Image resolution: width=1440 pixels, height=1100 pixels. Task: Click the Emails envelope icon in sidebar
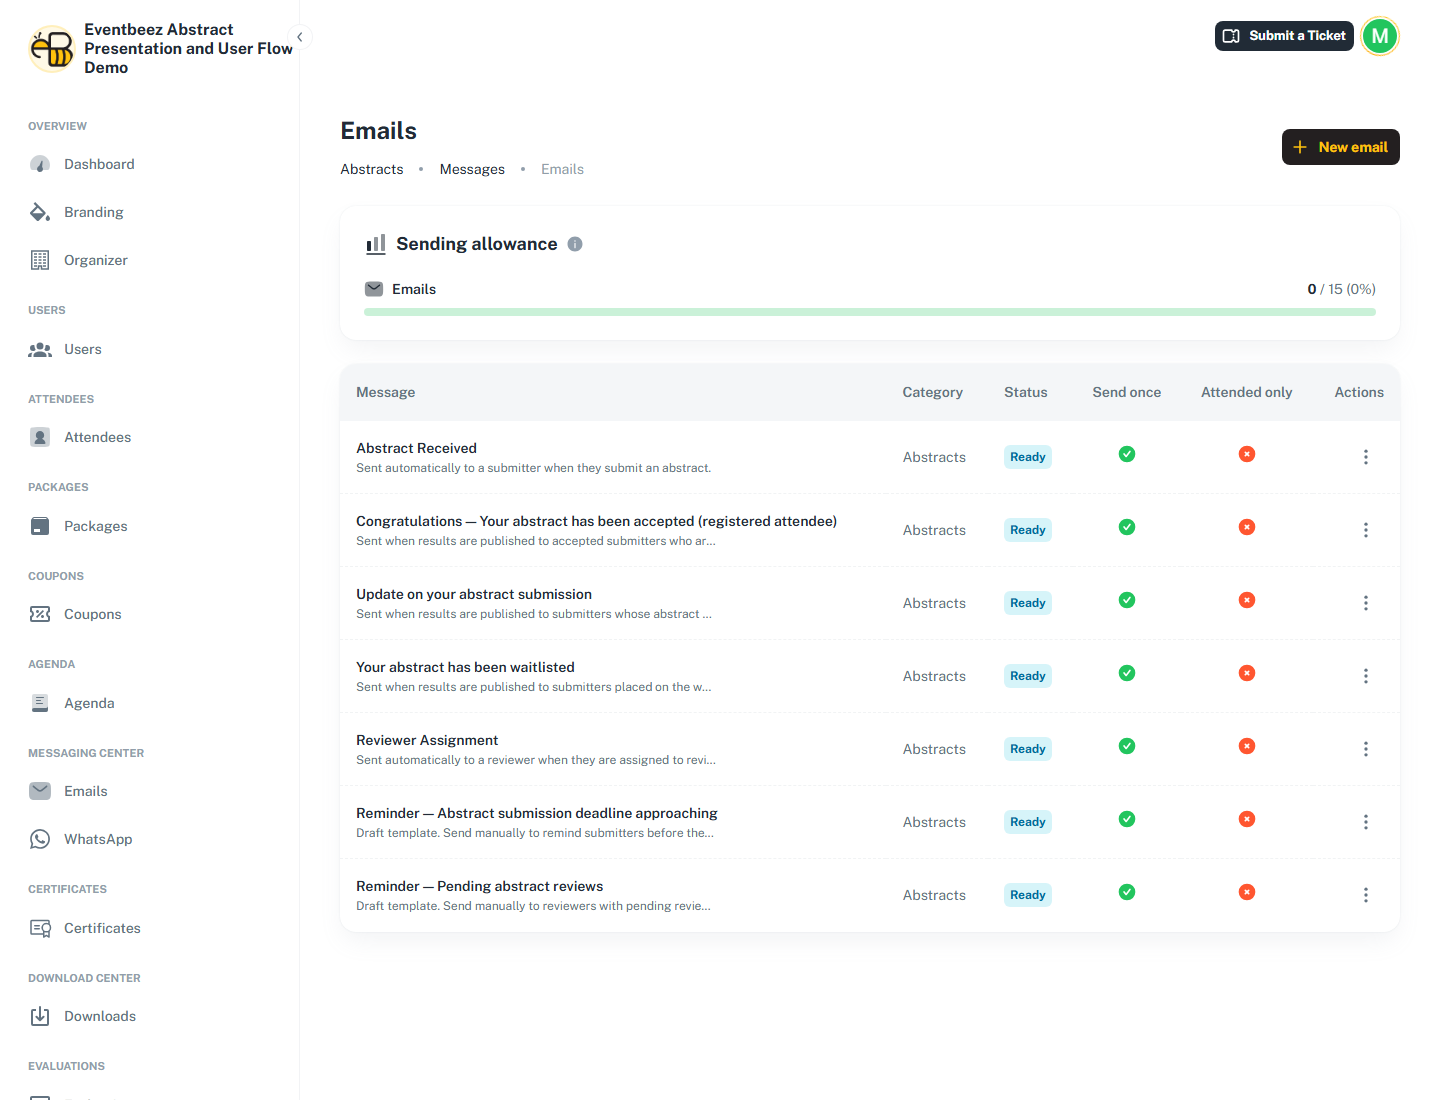40,791
